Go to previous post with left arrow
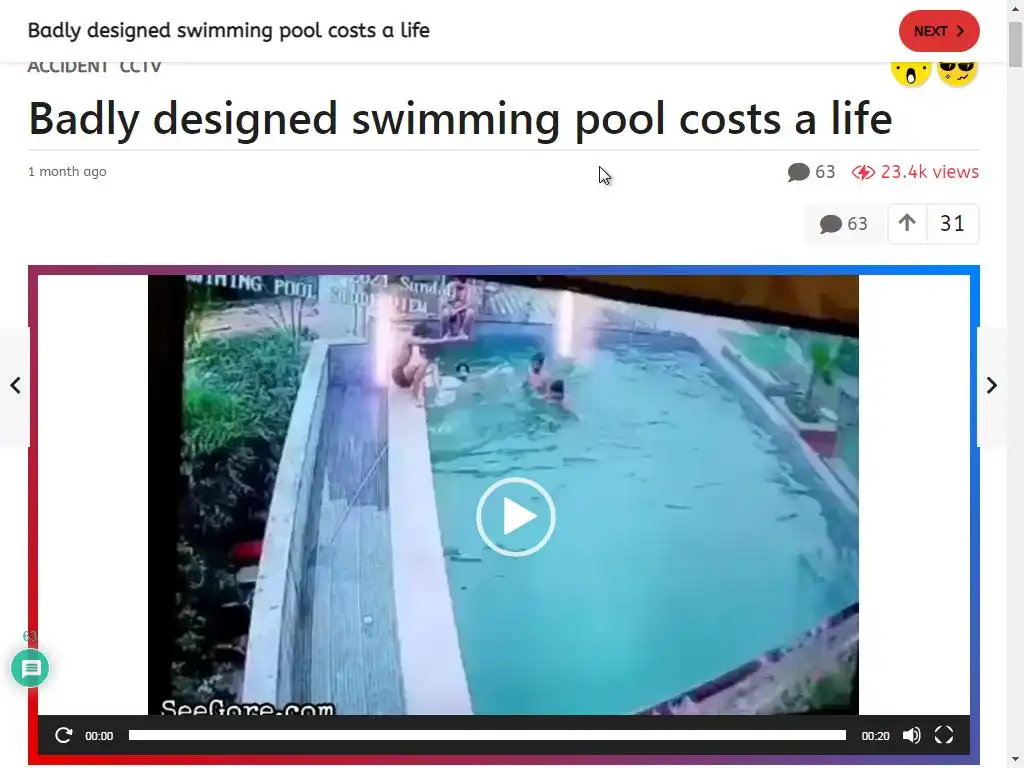The height and width of the screenshot is (768, 1024). click(15, 385)
